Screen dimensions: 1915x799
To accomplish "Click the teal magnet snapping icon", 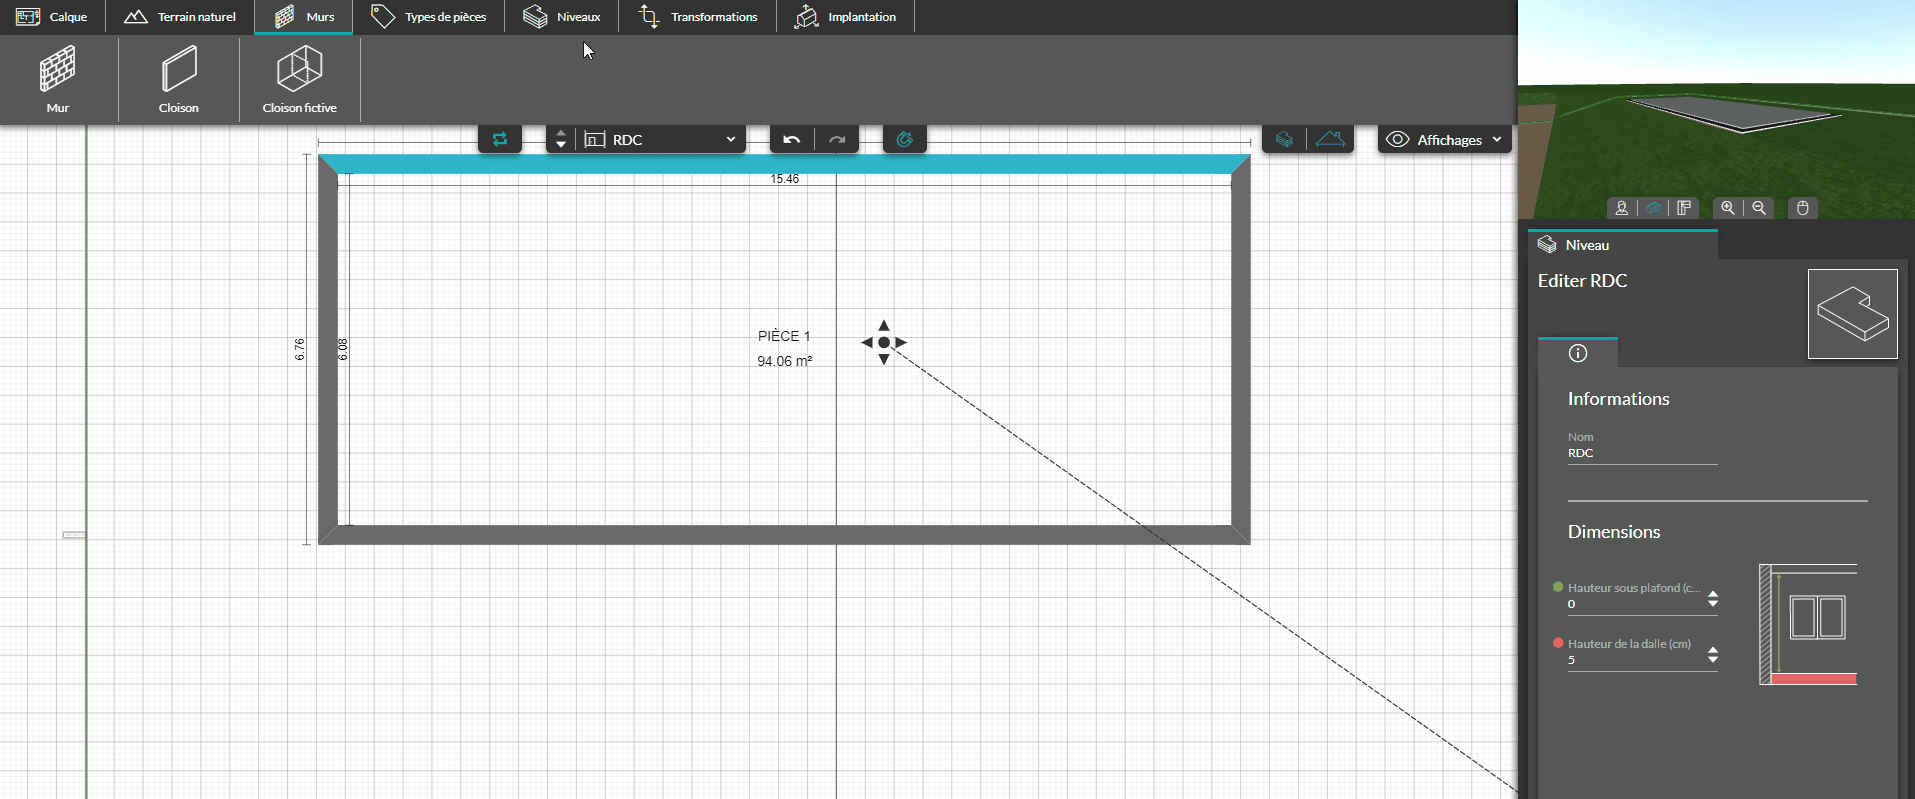I will tap(905, 139).
